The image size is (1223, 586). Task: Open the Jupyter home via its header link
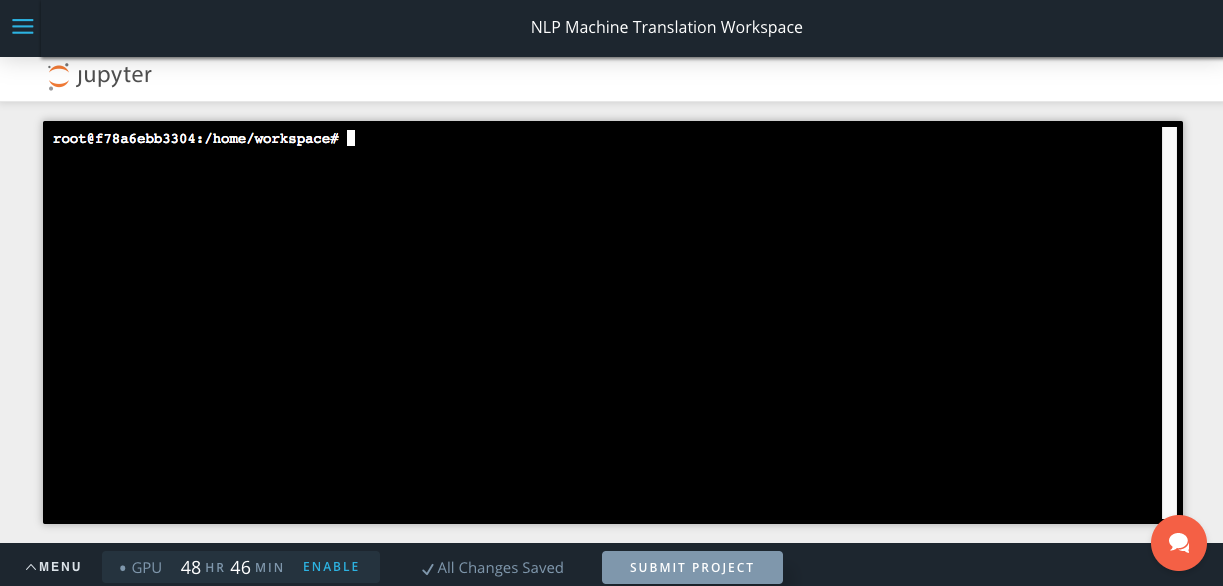(x=99, y=75)
